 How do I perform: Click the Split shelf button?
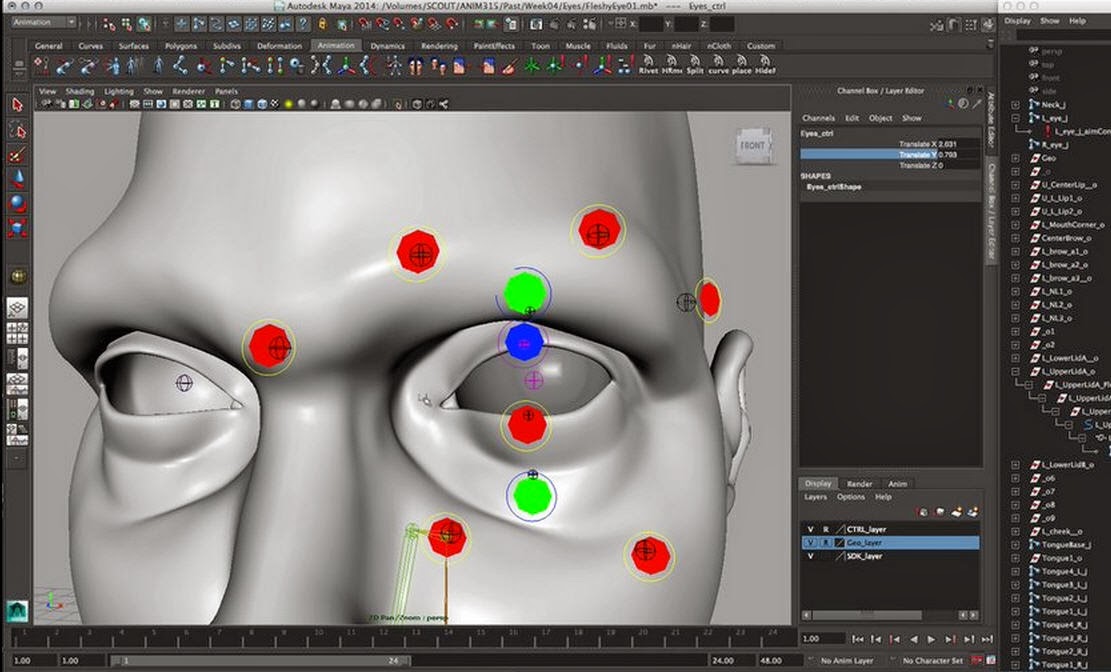pos(695,66)
